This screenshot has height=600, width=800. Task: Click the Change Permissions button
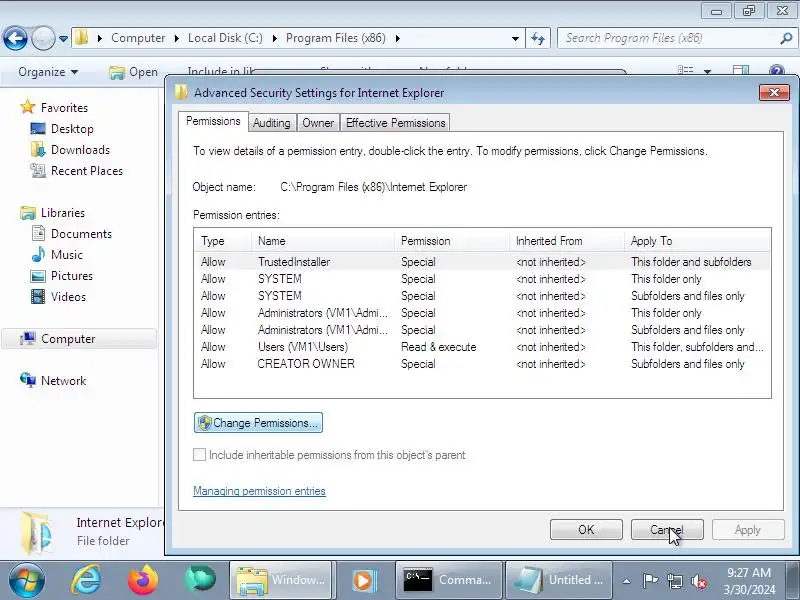click(258, 422)
